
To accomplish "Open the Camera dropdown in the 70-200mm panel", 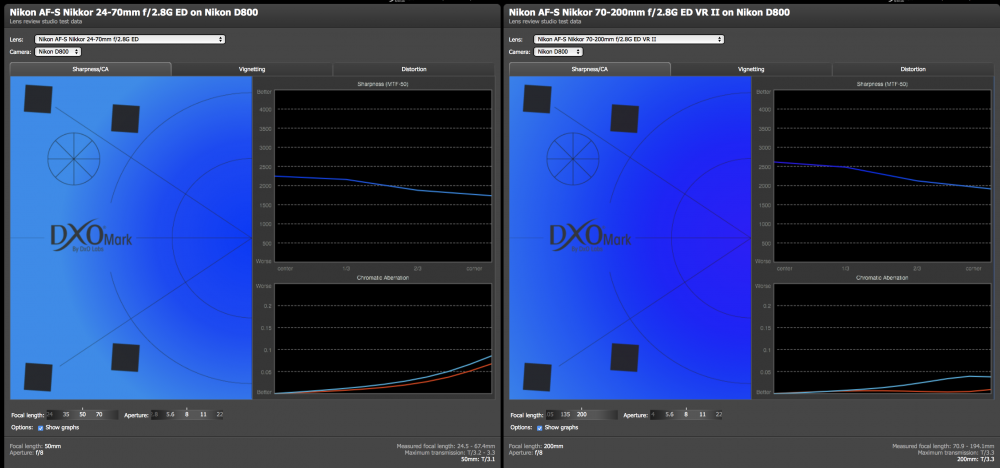I will point(557,52).
